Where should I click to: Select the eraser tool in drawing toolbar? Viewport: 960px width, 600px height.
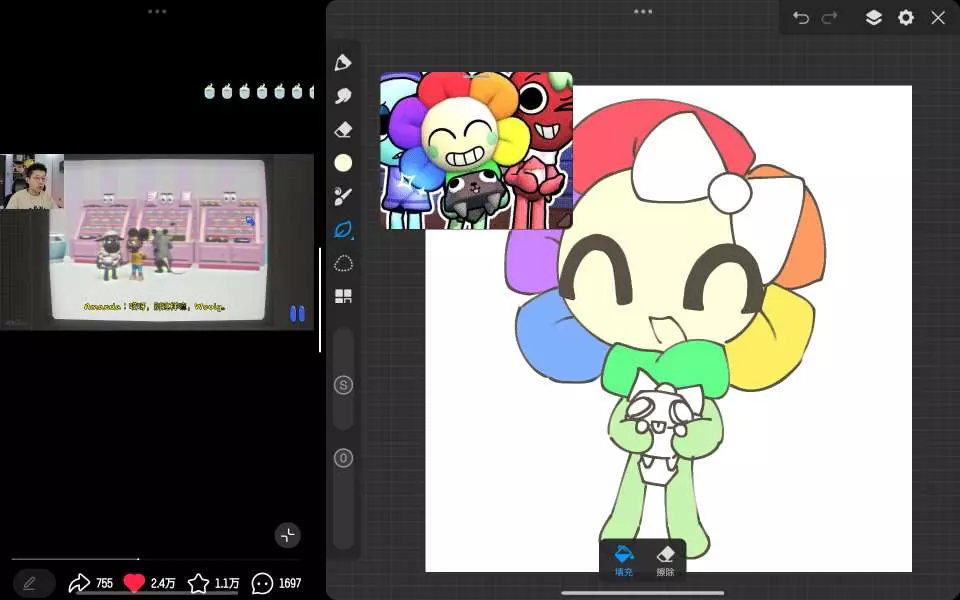coord(343,129)
